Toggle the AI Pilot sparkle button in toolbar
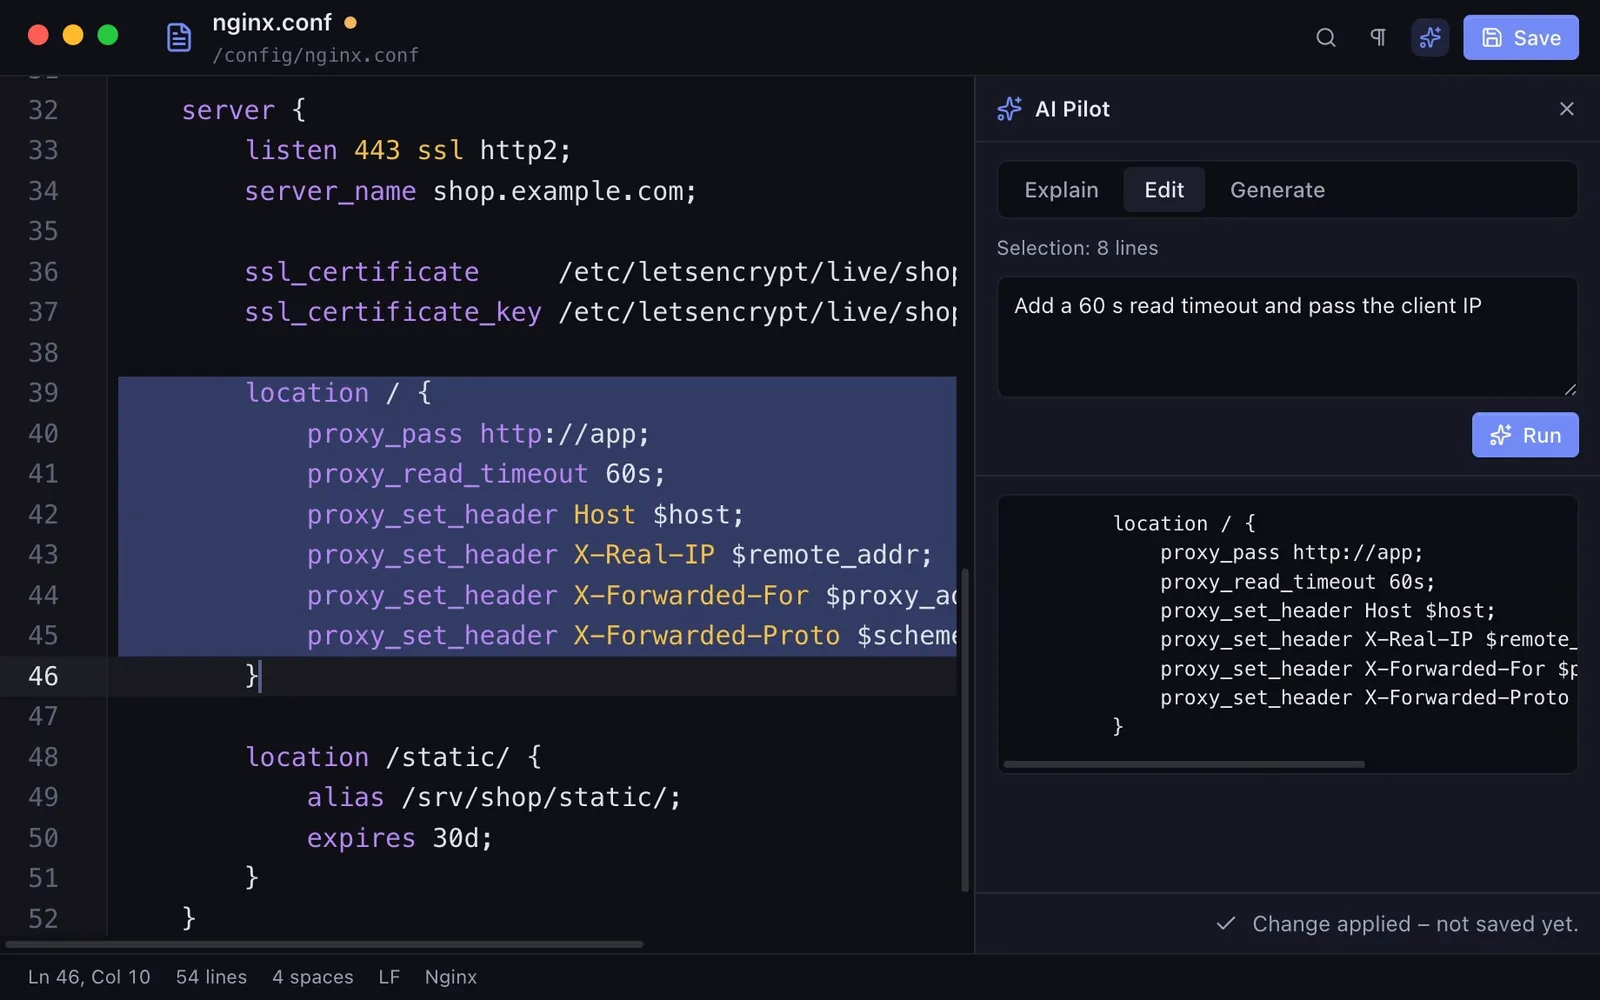The height and width of the screenshot is (1000, 1600). [x=1430, y=38]
